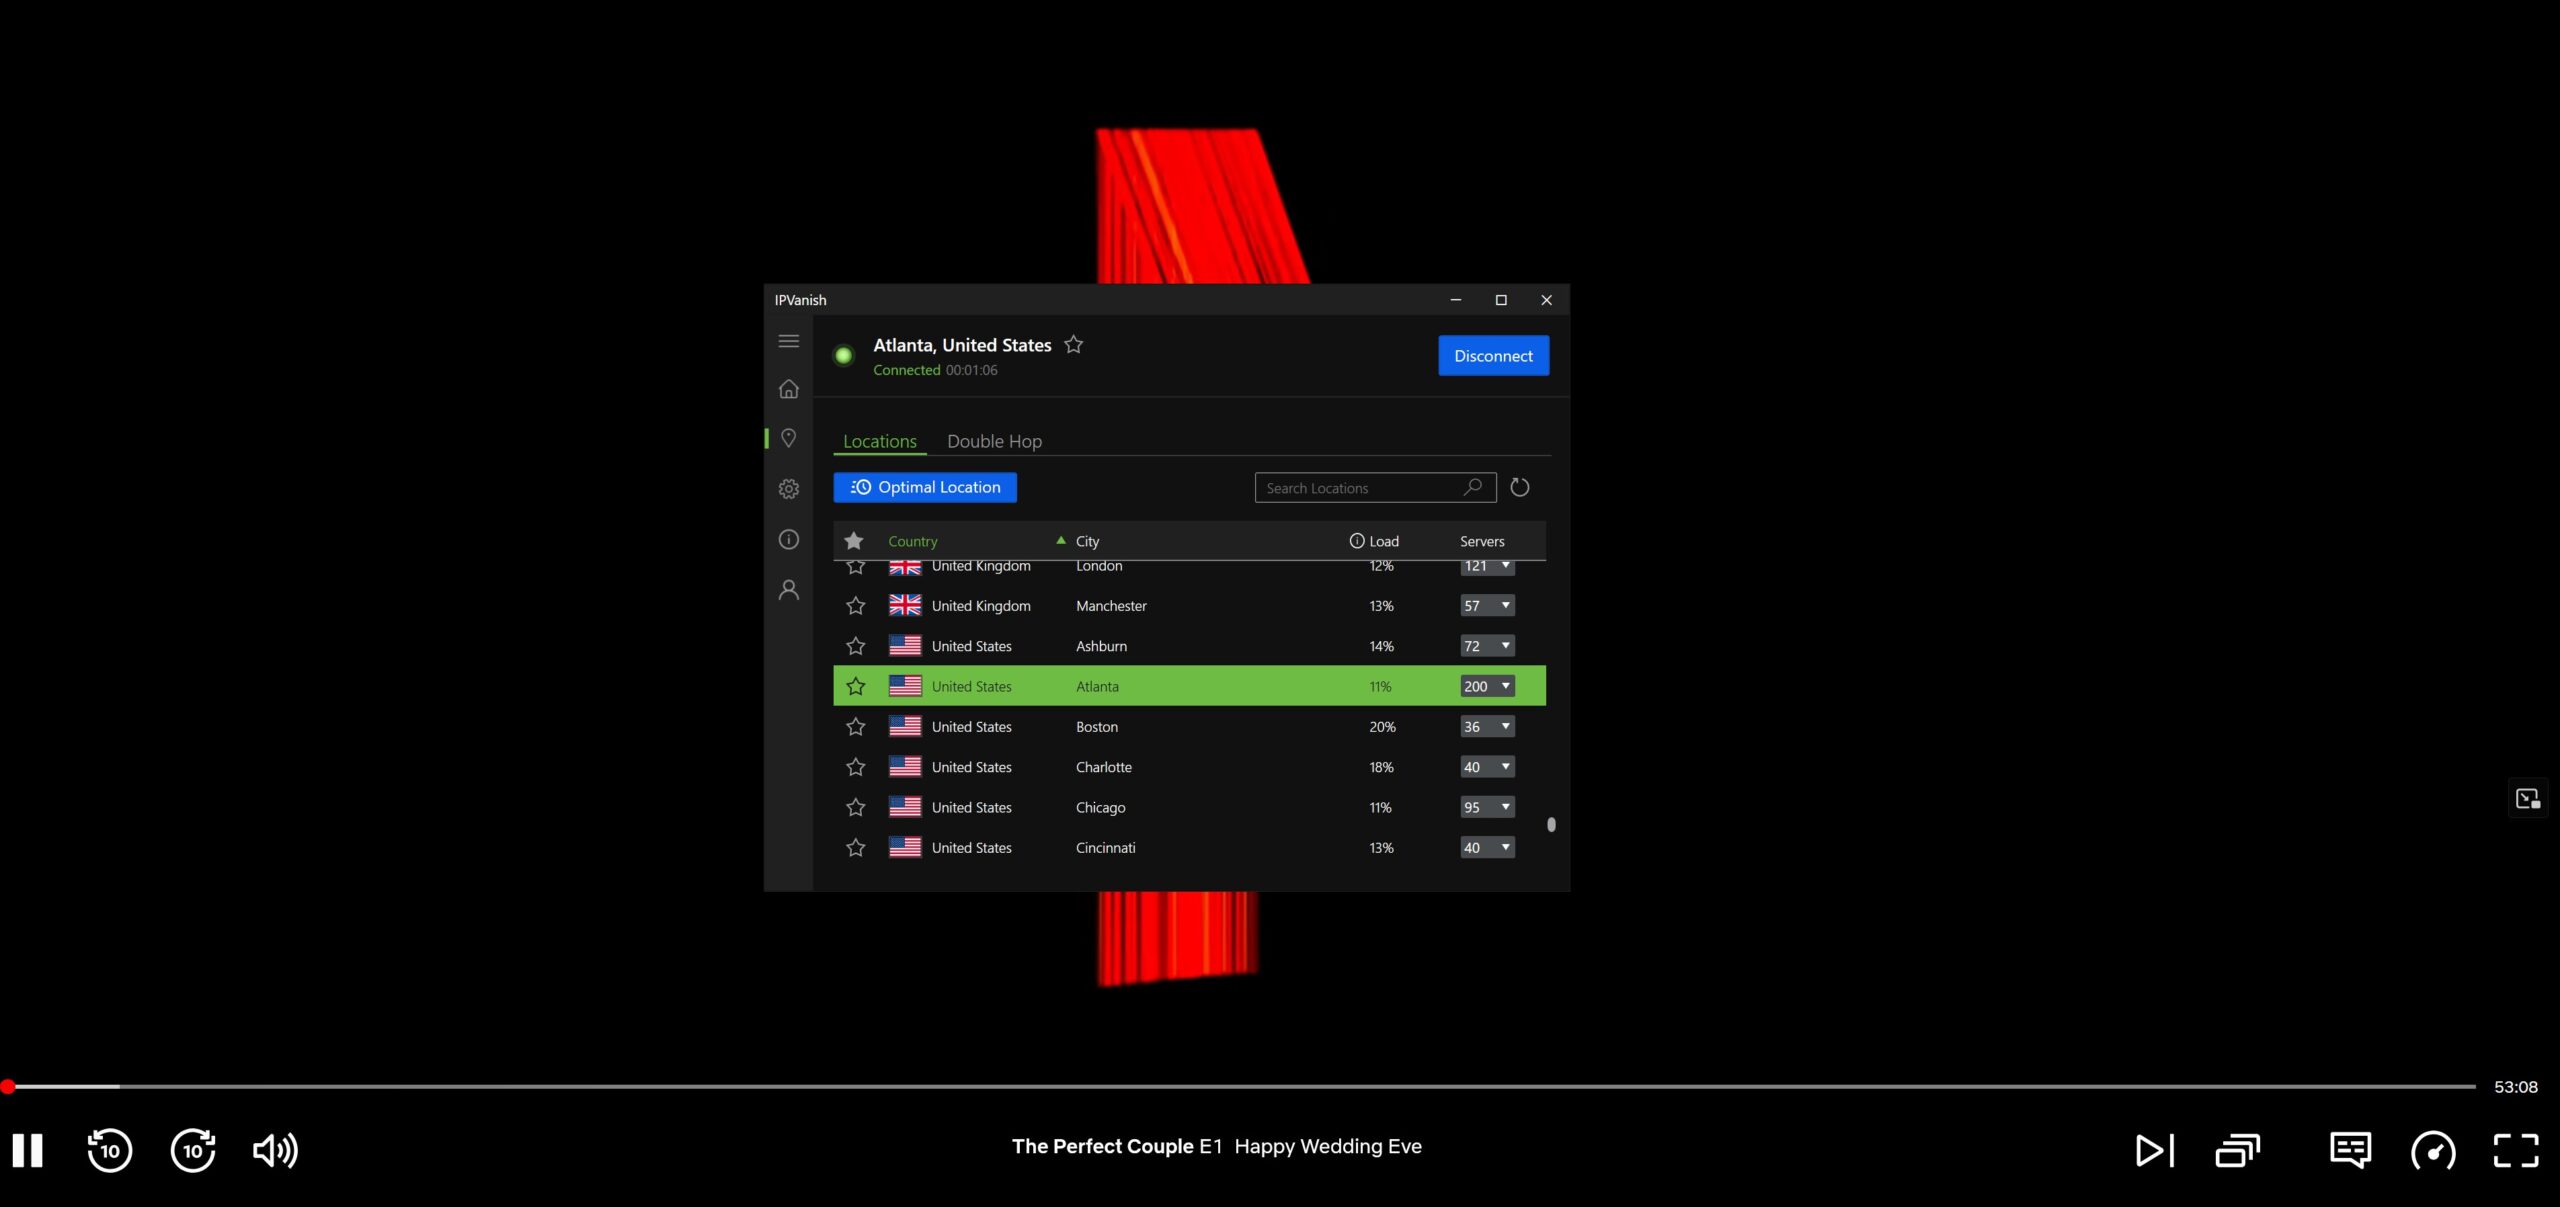This screenshot has width=2560, height=1207.
Task: Favorite the Manchester row
Action: pos(855,606)
